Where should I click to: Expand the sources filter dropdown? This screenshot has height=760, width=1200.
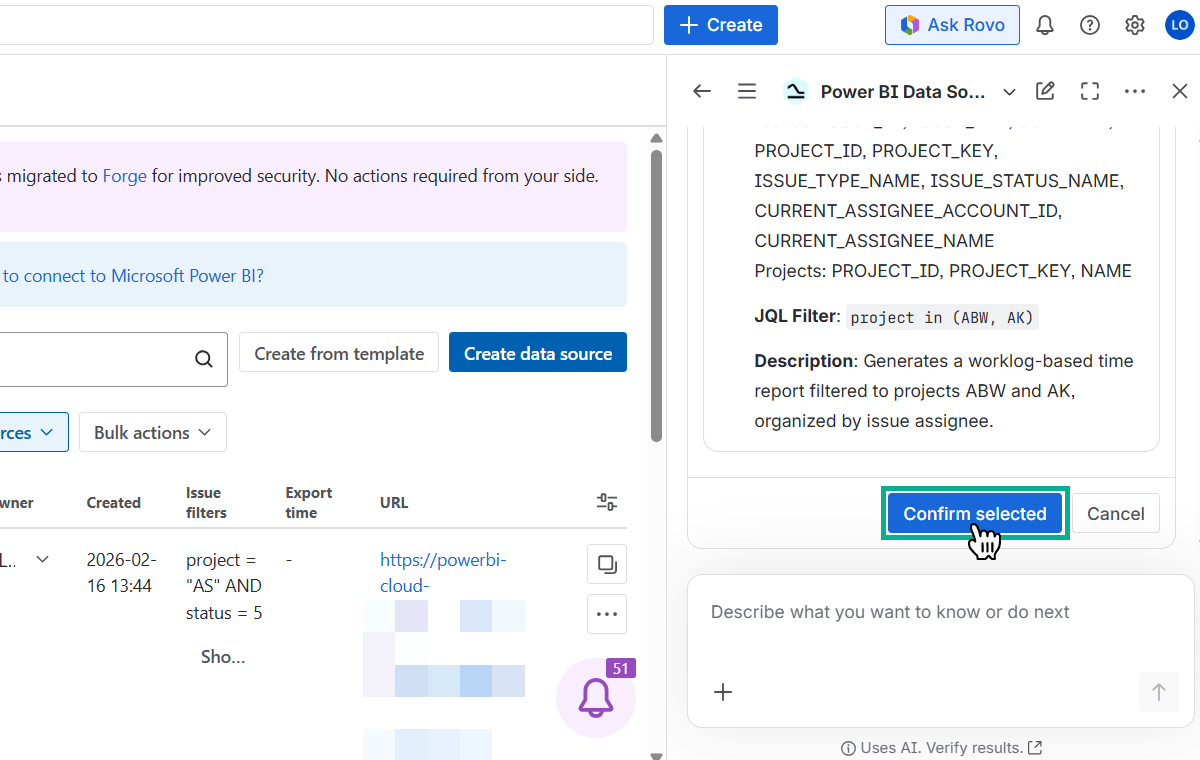pos(34,432)
